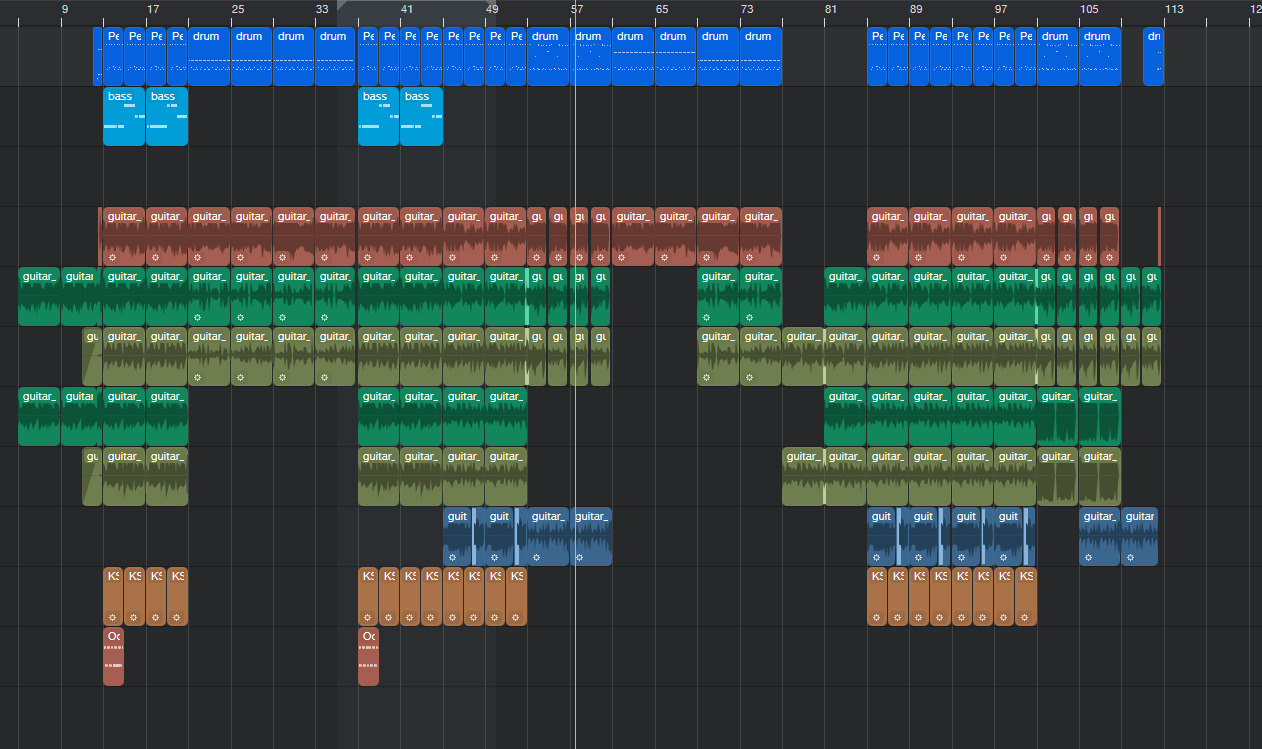Select the first clip labeled drum

[x=208, y=57]
